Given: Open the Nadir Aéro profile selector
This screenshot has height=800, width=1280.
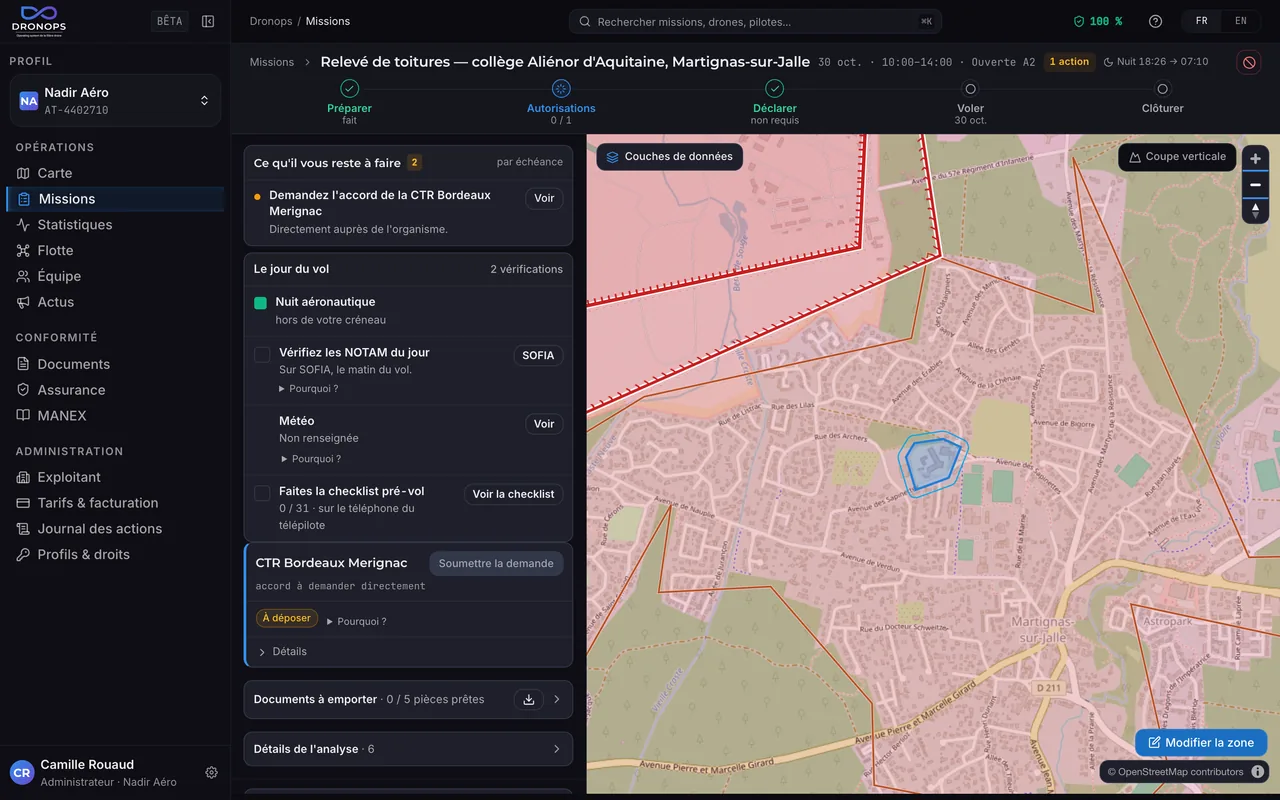Looking at the screenshot, I should coord(115,100).
